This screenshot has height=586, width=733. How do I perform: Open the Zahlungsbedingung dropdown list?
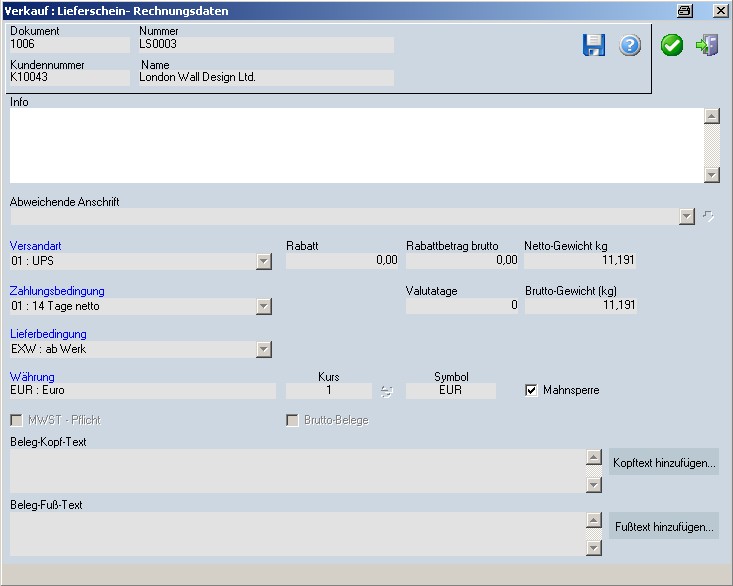pyautogui.click(x=264, y=306)
